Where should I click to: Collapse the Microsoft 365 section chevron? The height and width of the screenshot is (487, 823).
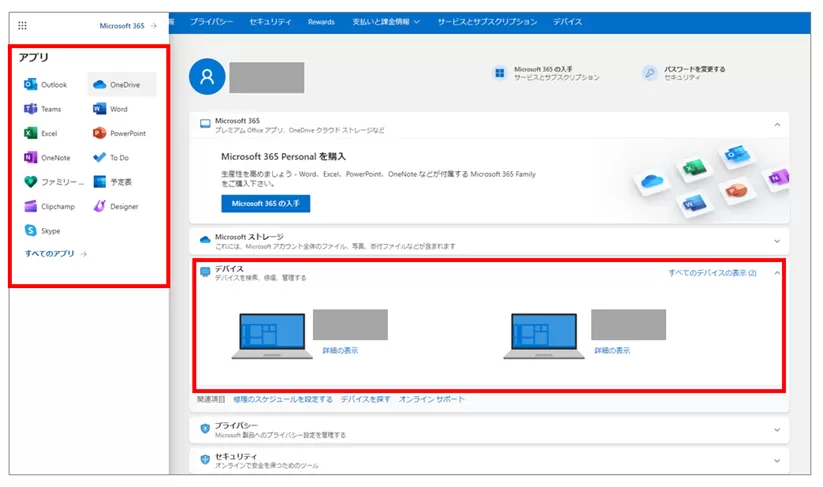coord(777,124)
